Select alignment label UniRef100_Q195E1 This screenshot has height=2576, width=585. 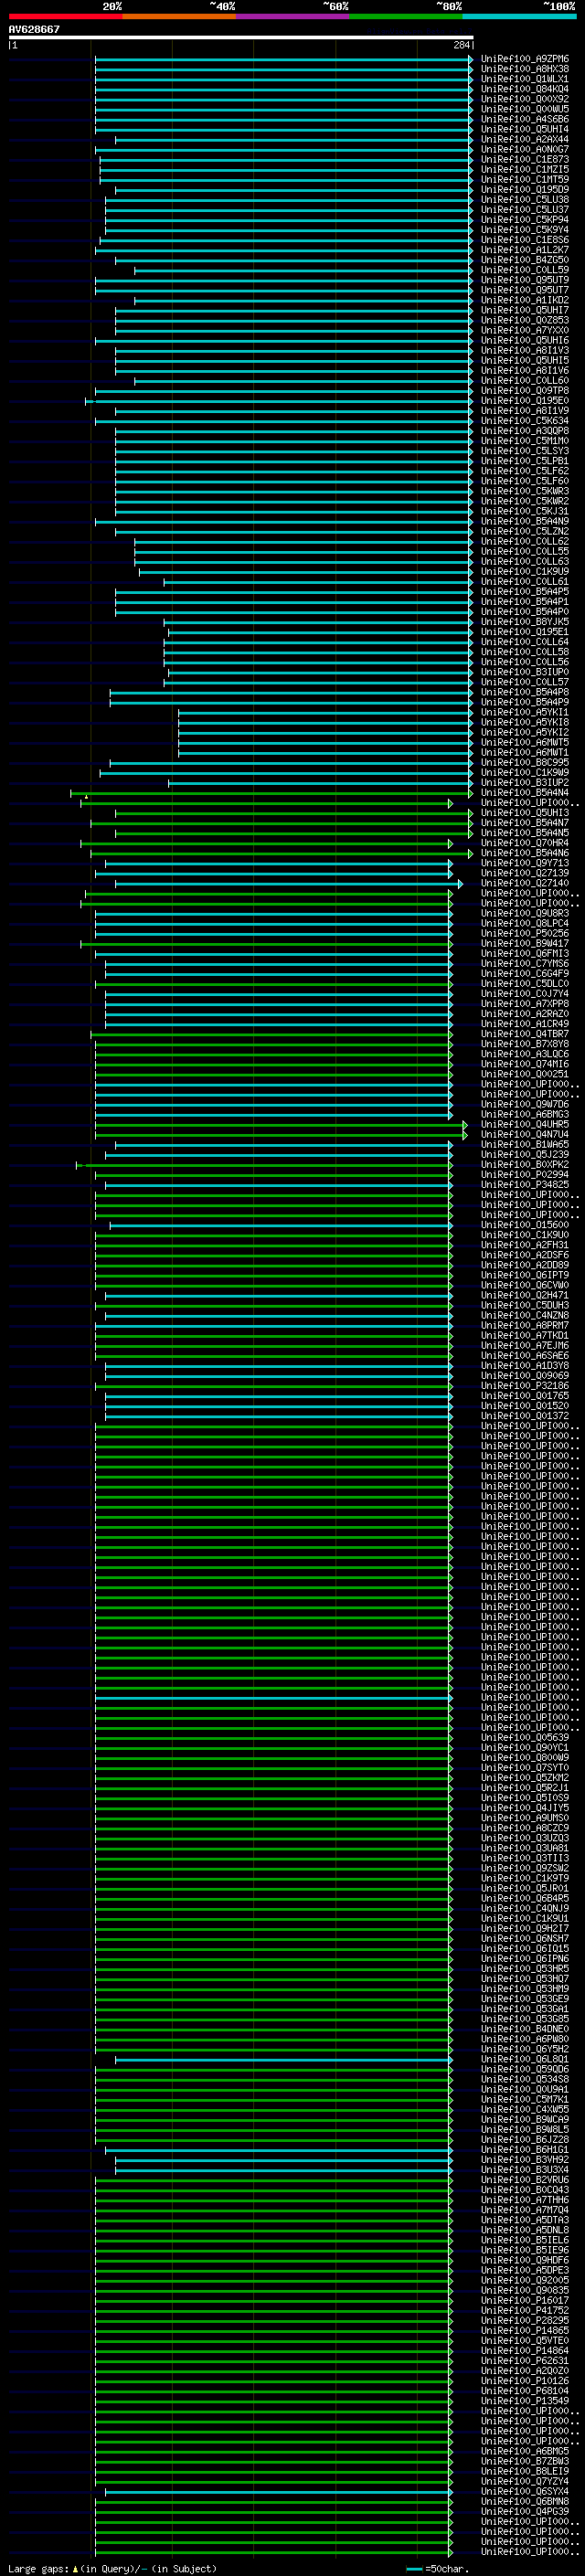[x=525, y=632]
